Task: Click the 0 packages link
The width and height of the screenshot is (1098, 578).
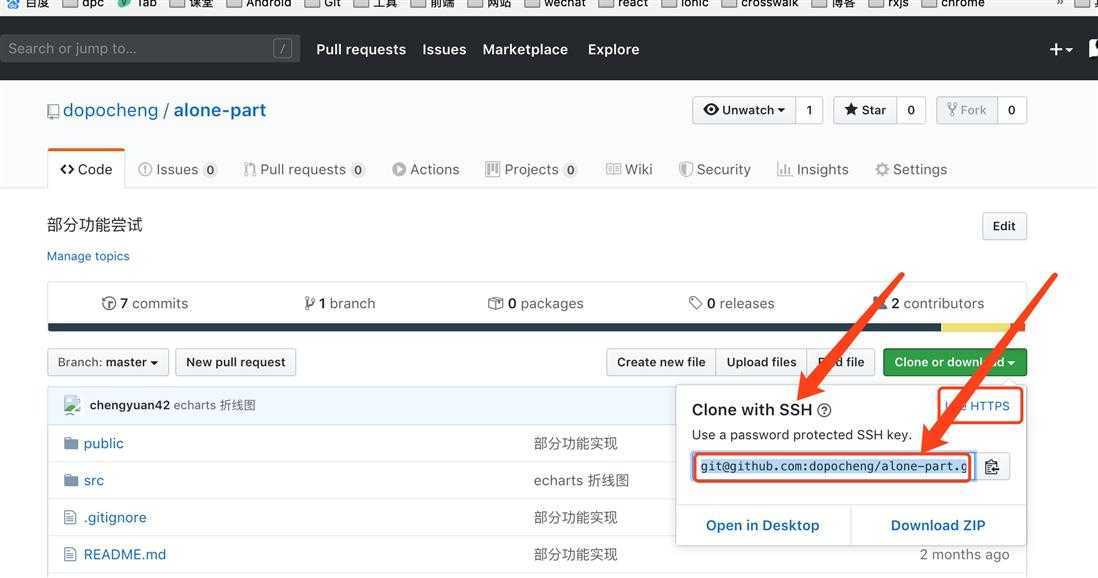Action: click(x=536, y=303)
